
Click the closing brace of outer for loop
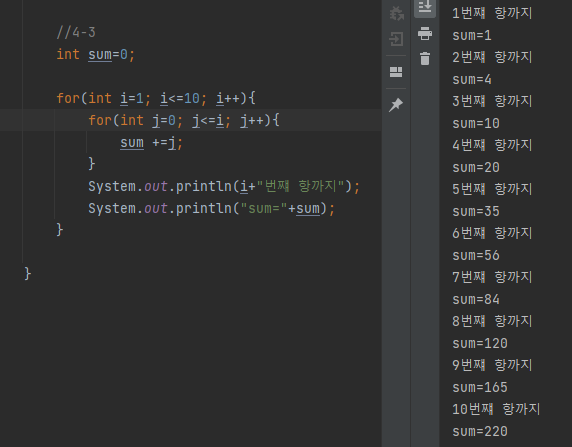point(60,230)
